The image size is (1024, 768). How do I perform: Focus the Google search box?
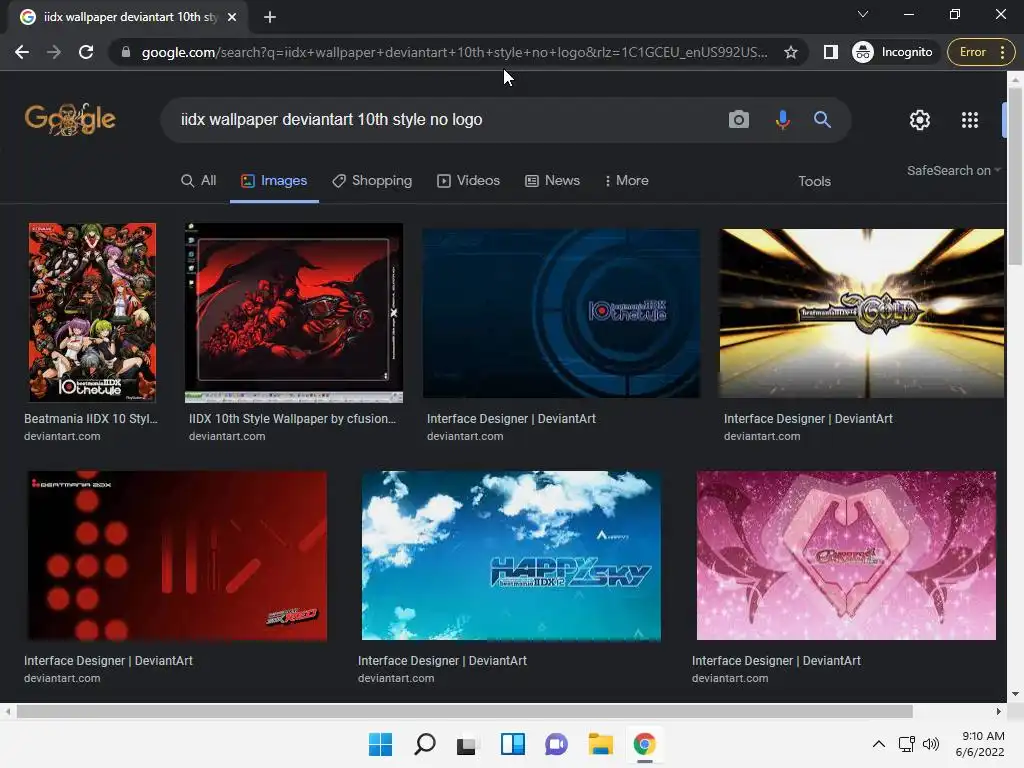point(444,120)
